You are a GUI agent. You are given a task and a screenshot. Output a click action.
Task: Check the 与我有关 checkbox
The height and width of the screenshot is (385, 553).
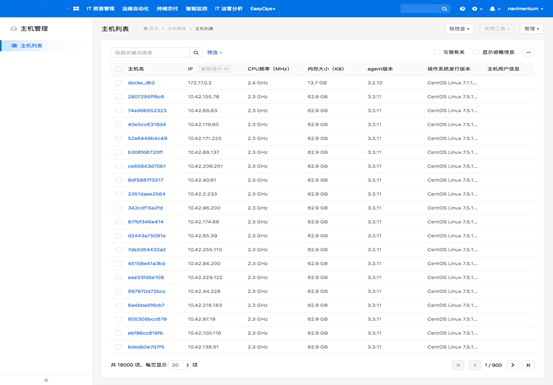437,52
